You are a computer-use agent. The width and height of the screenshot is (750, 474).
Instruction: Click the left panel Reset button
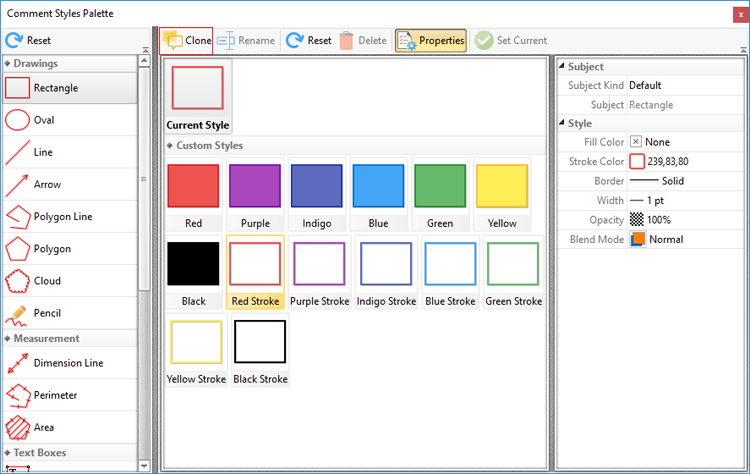click(28, 41)
